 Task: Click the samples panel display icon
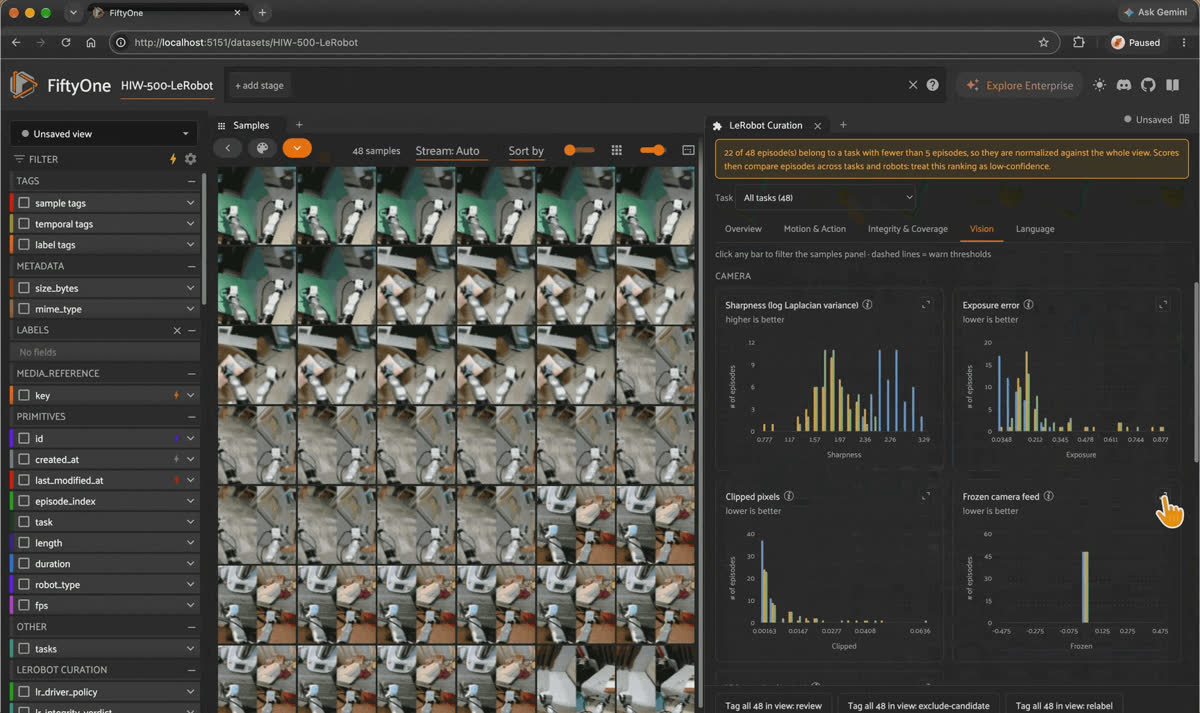(x=688, y=150)
